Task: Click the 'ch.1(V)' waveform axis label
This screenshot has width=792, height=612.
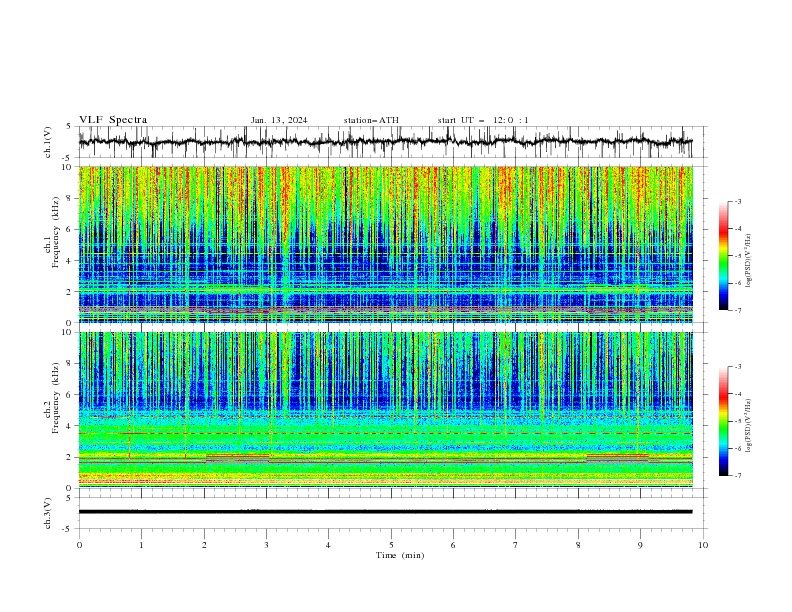Action: pyautogui.click(x=48, y=142)
